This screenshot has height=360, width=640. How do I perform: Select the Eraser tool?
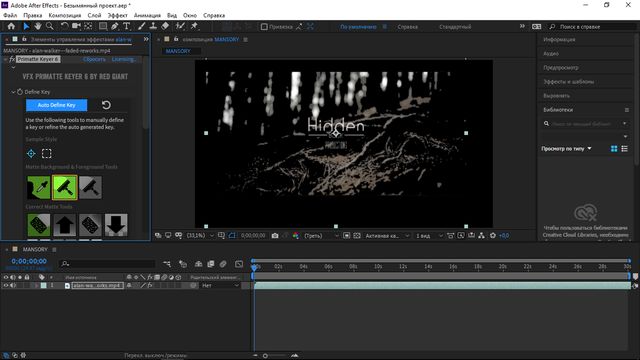165,26
